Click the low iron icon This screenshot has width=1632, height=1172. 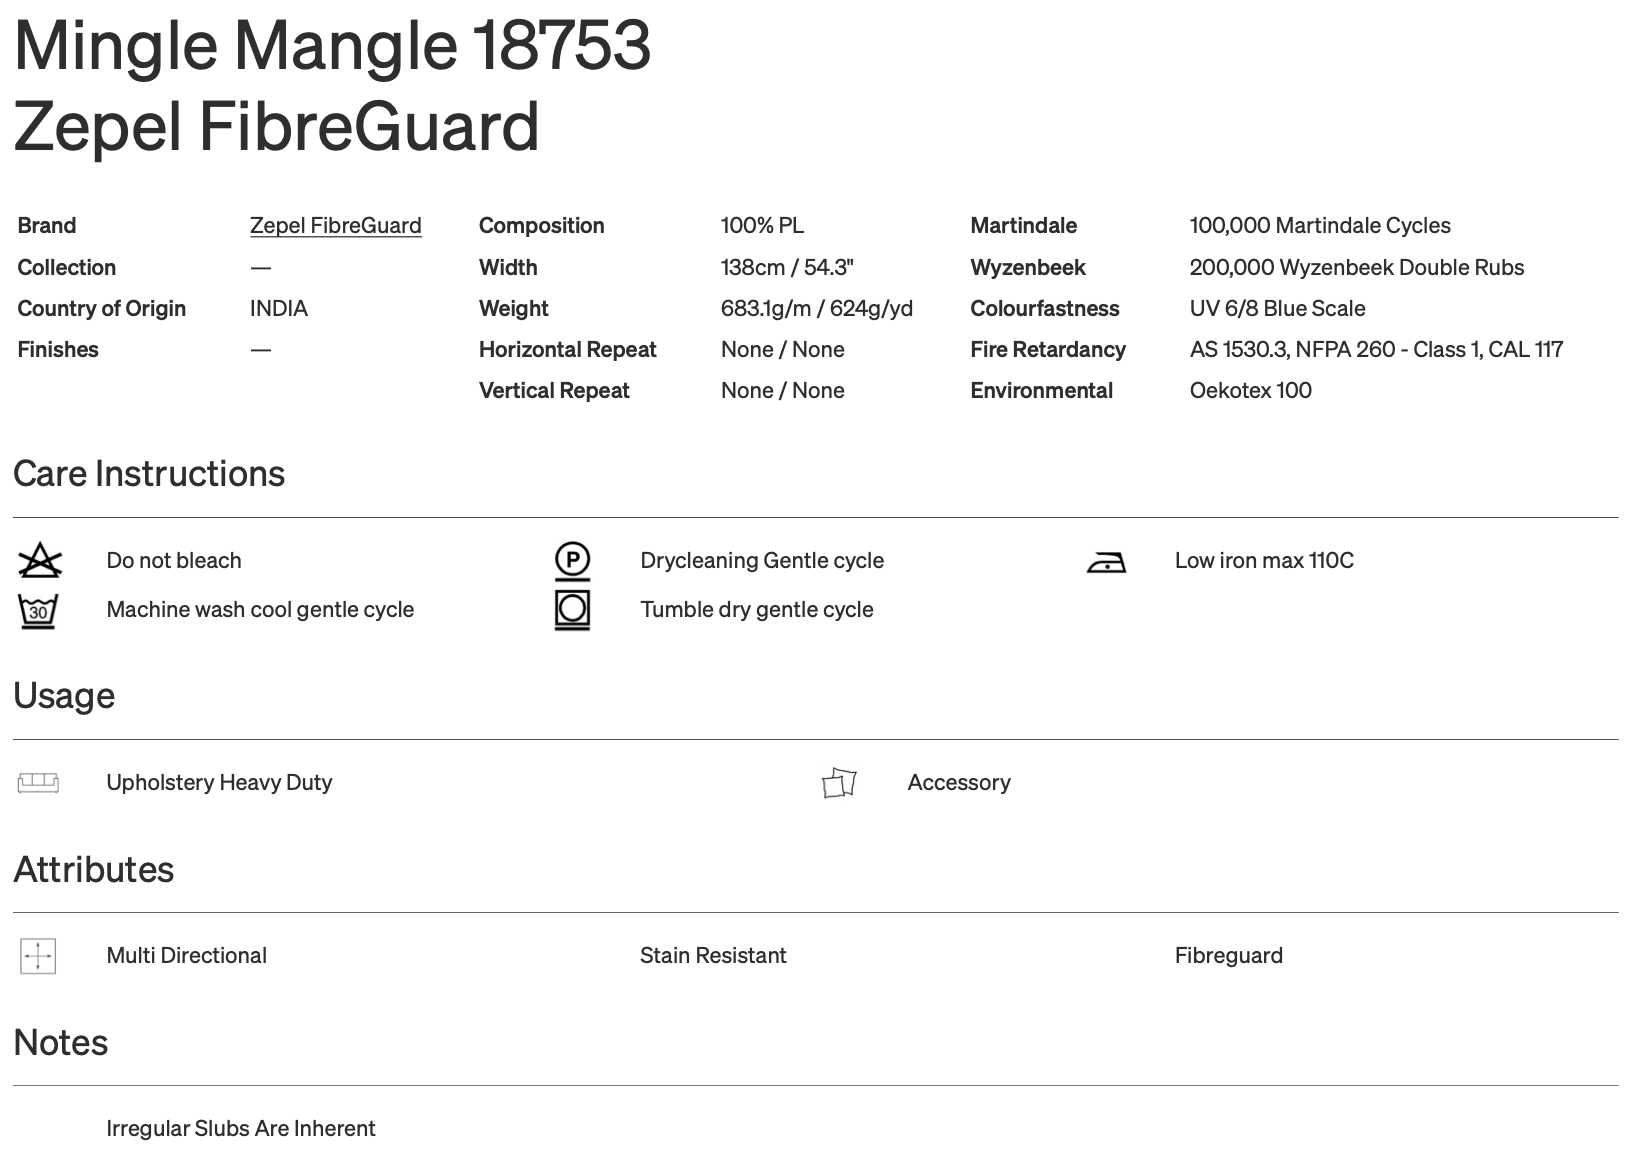click(x=1106, y=563)
